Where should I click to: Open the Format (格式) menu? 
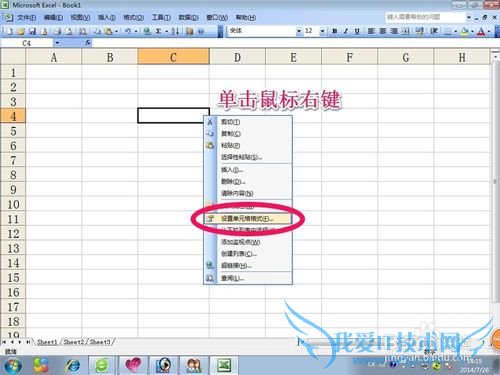point(133,17)
